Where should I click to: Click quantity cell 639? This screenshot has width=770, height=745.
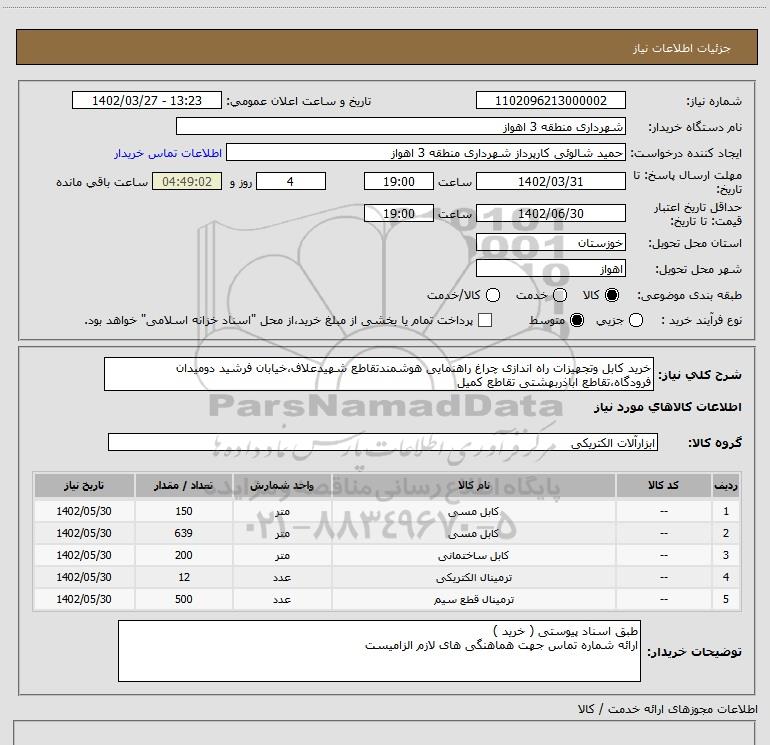(184, 533)
